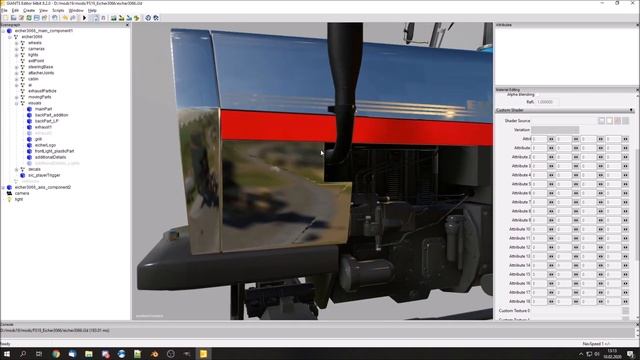Click last stepper on Attribute 5 row

pyautogui.click(x=625, y=184)
